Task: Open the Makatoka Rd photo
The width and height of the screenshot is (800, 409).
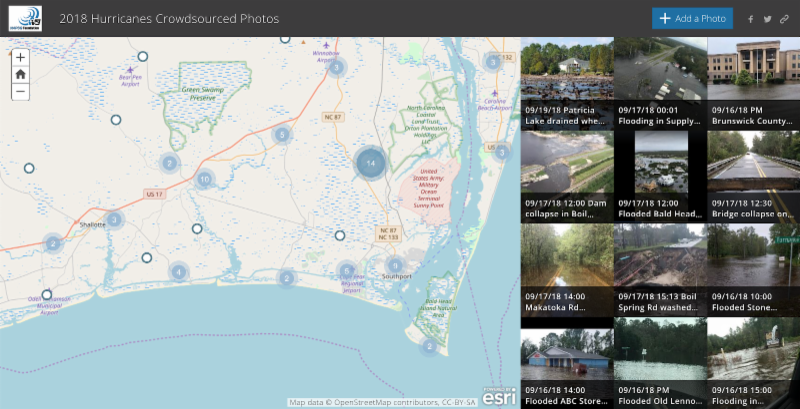Action: 567,270
